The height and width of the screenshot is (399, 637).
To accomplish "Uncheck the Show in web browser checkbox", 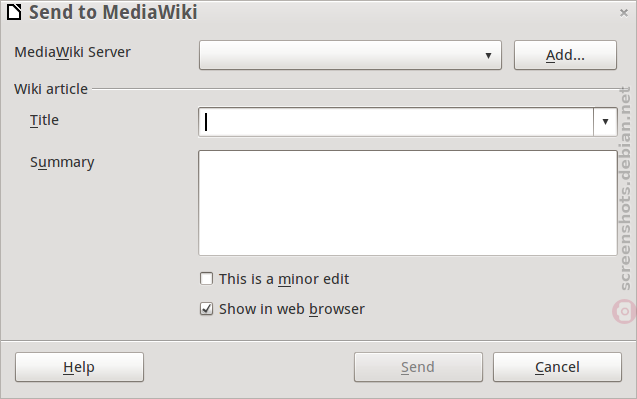I will point(206,309).
